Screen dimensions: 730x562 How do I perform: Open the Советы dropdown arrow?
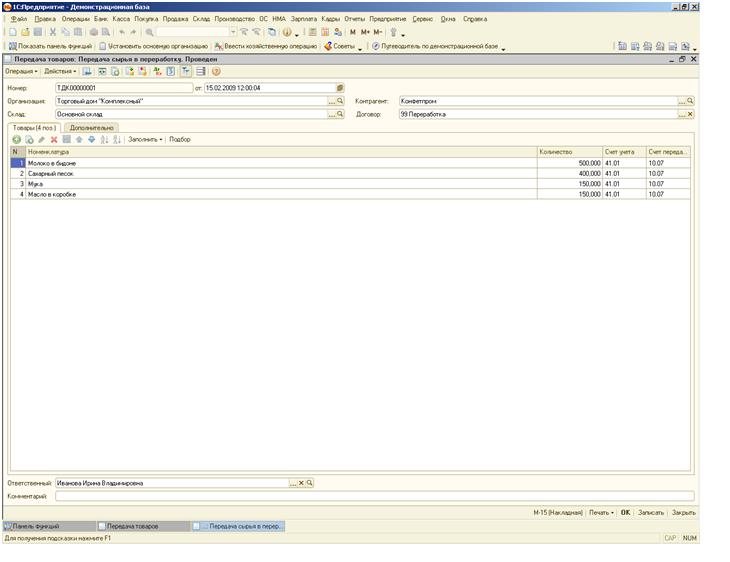pyautogui.click(x=360, y=48)
